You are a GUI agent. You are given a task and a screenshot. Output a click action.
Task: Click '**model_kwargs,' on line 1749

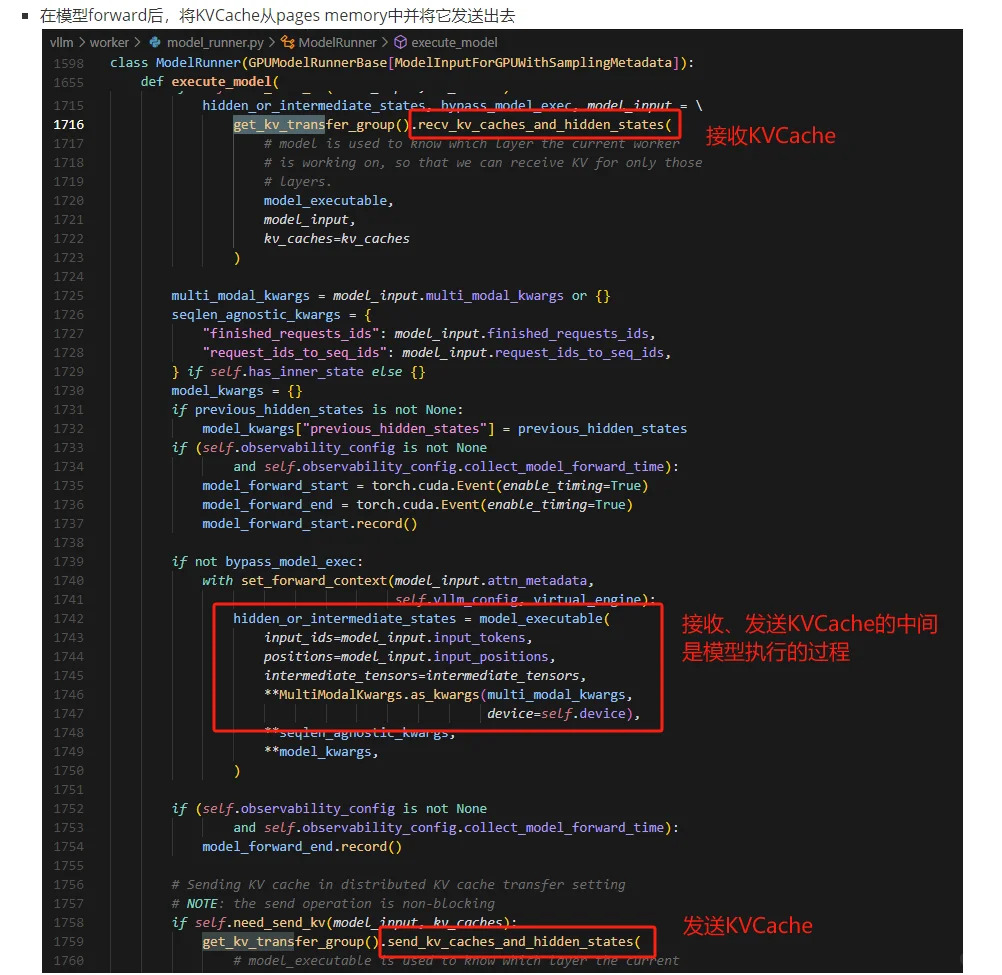321,752
